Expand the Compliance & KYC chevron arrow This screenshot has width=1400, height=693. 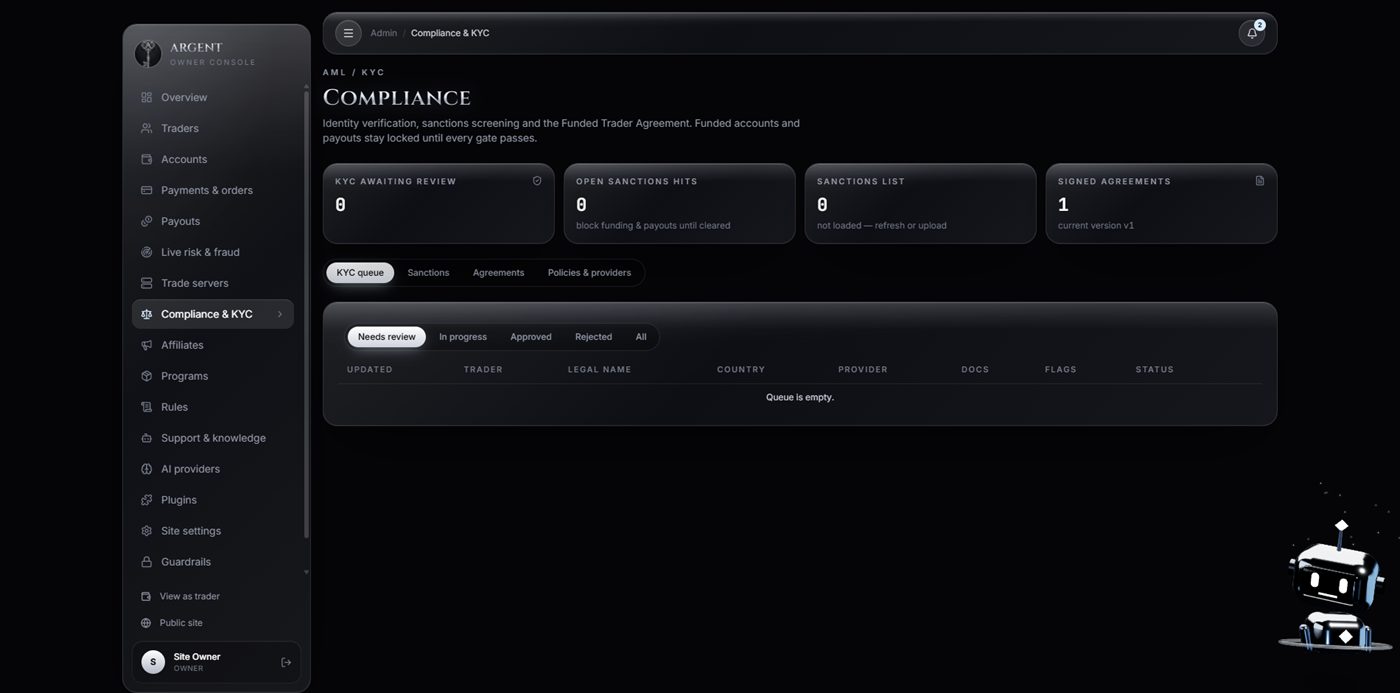coord(279,314)
